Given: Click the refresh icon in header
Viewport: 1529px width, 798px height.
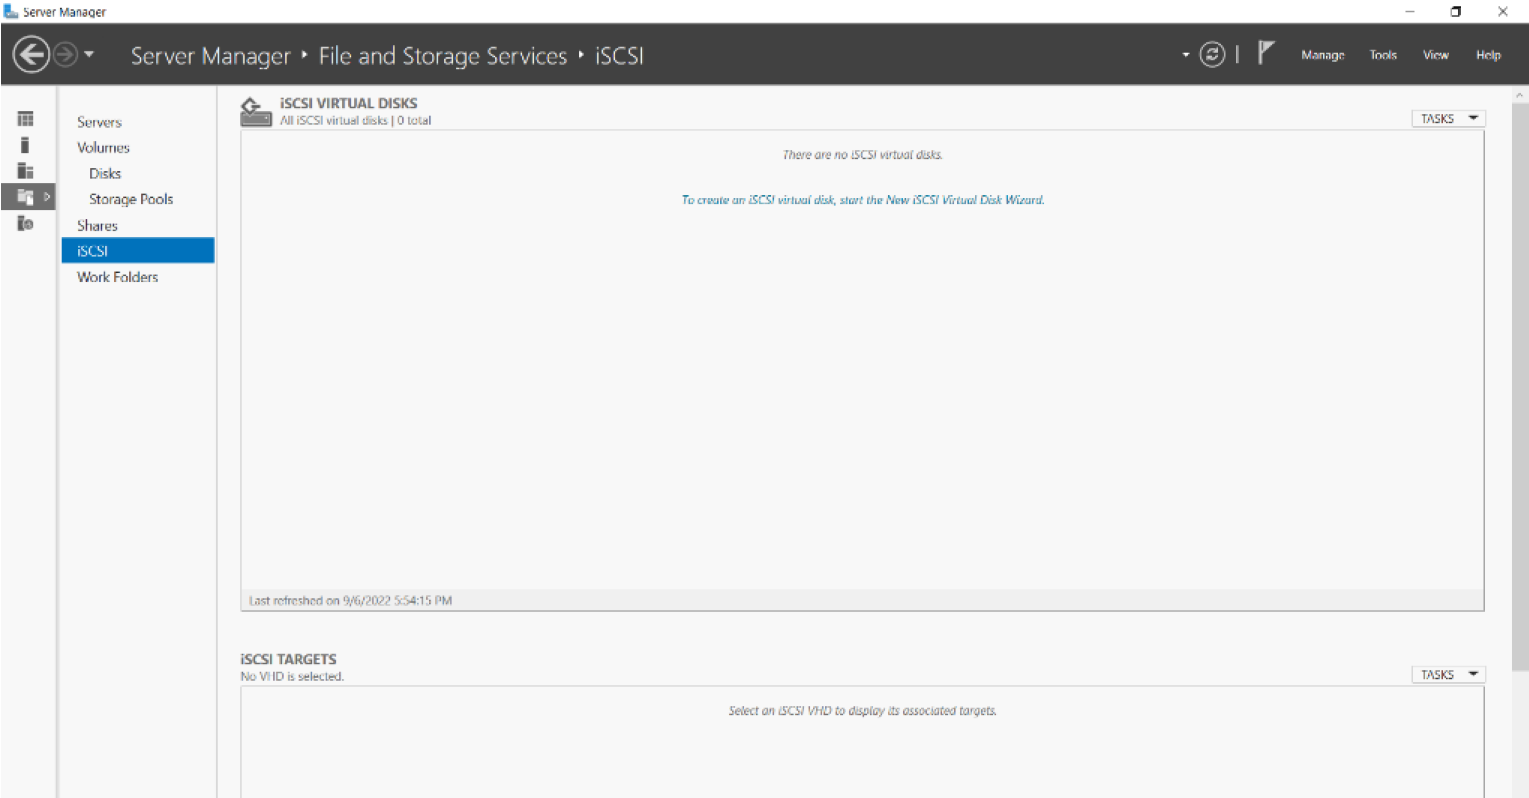Looking at the screenshot, I should pos(1212,55).
